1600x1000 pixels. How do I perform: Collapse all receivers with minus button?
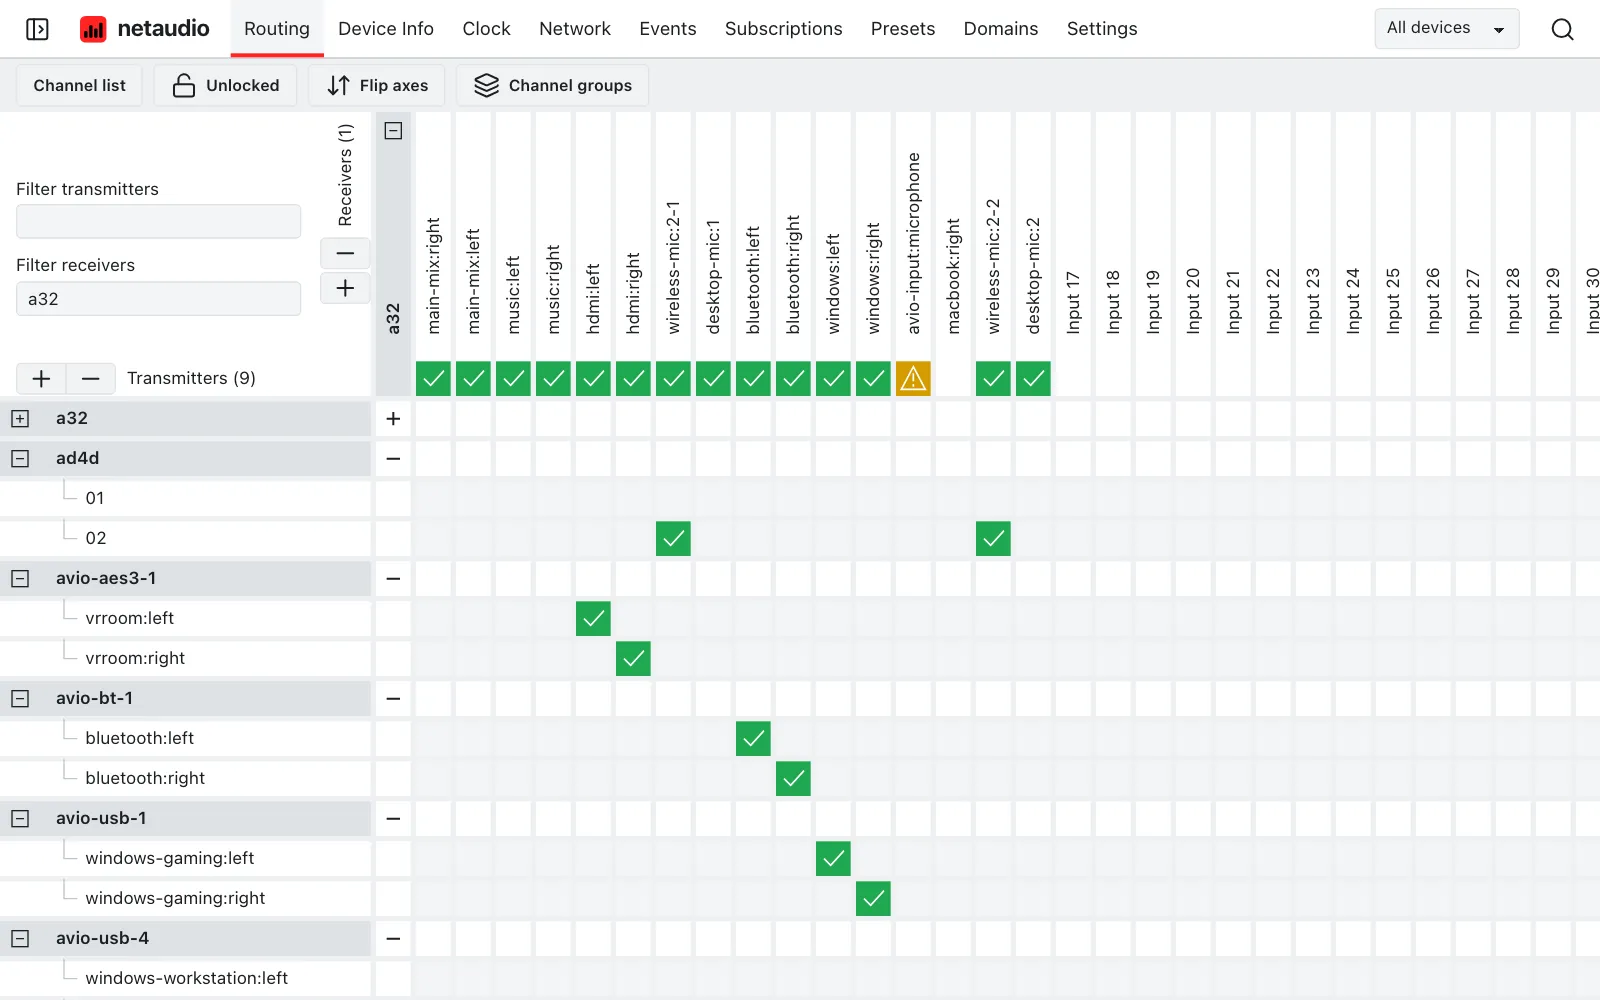(345, 253)
